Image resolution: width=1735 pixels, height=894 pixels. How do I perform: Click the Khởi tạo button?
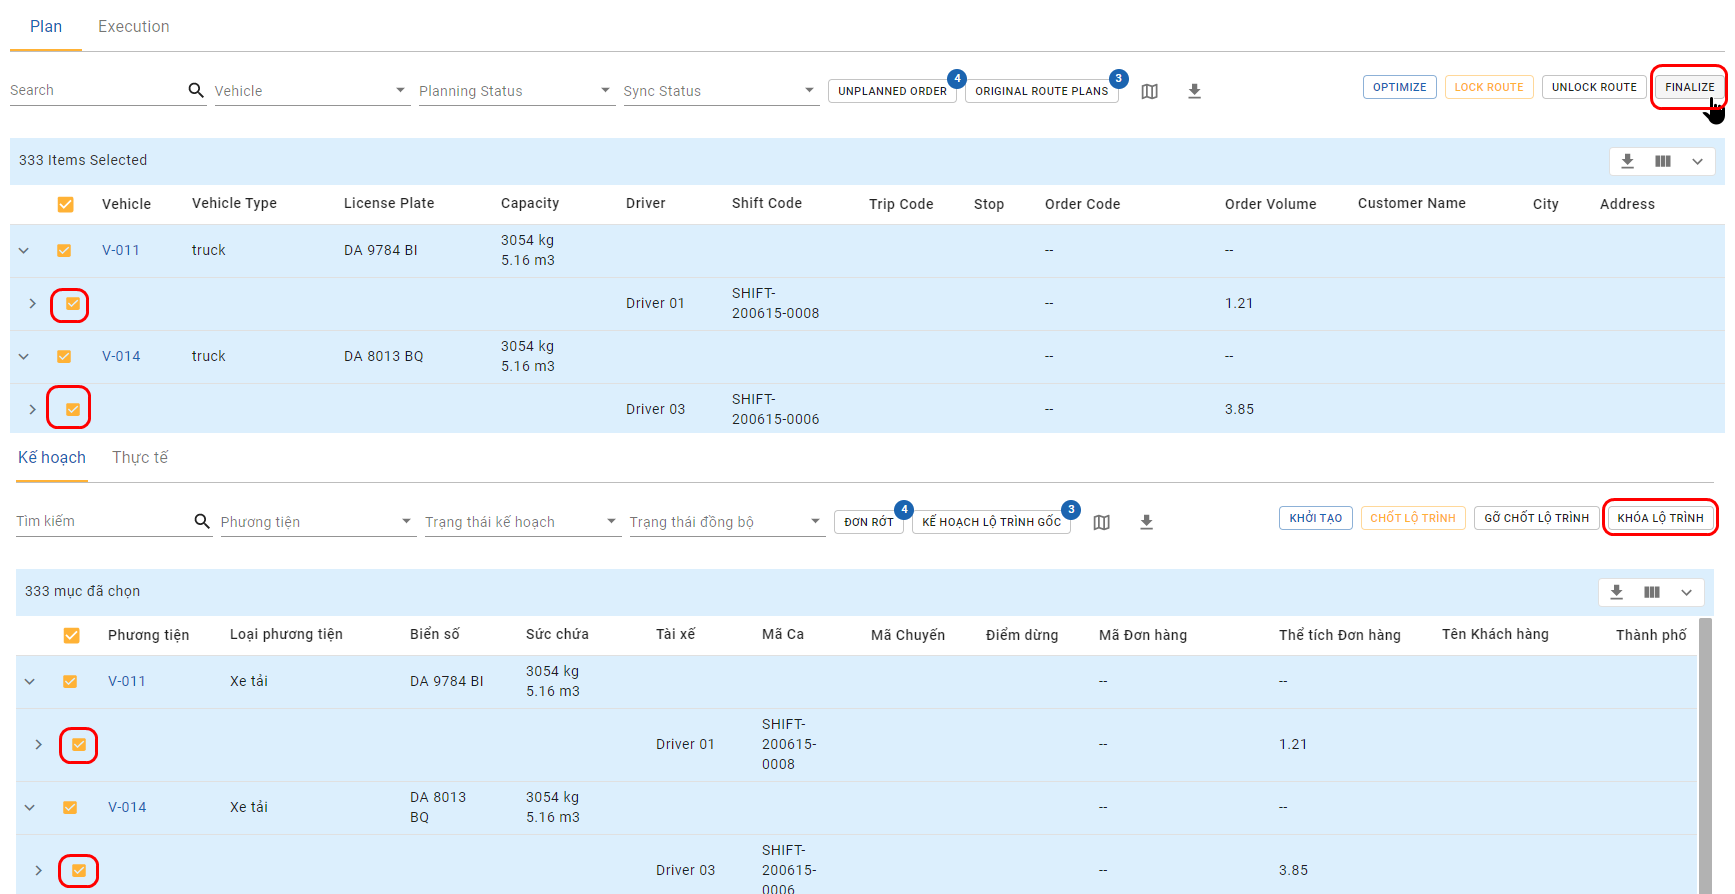[1316, 518]
